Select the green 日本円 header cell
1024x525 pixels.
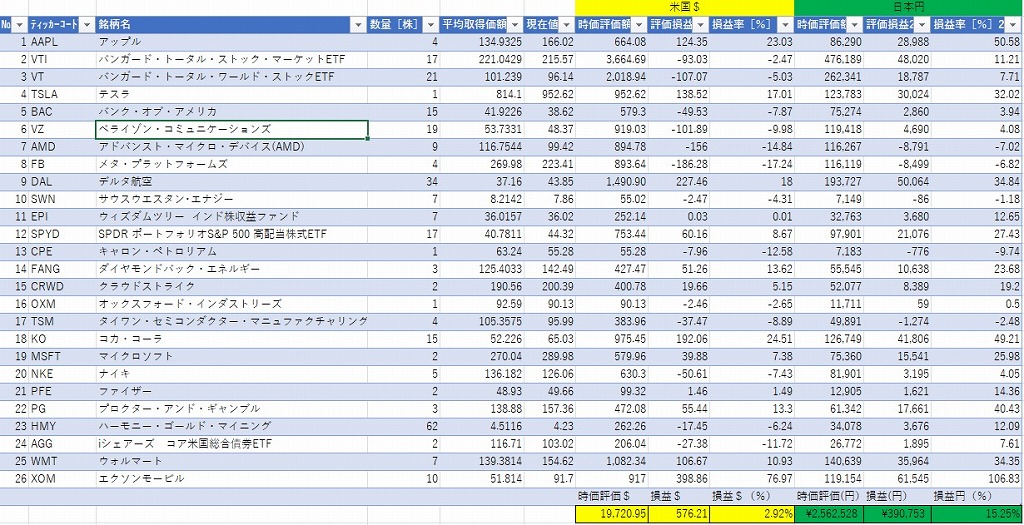click(x=908, y=7)
